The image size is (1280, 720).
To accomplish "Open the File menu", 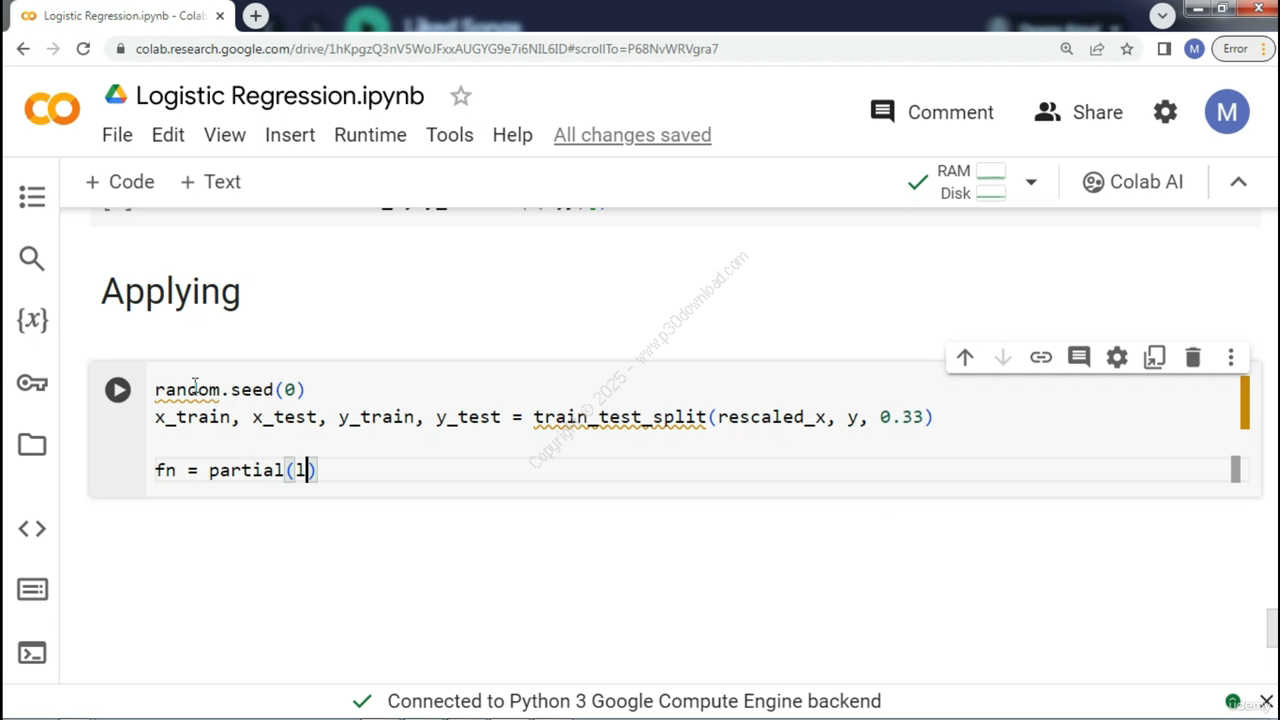I will (x=117, y=135).
